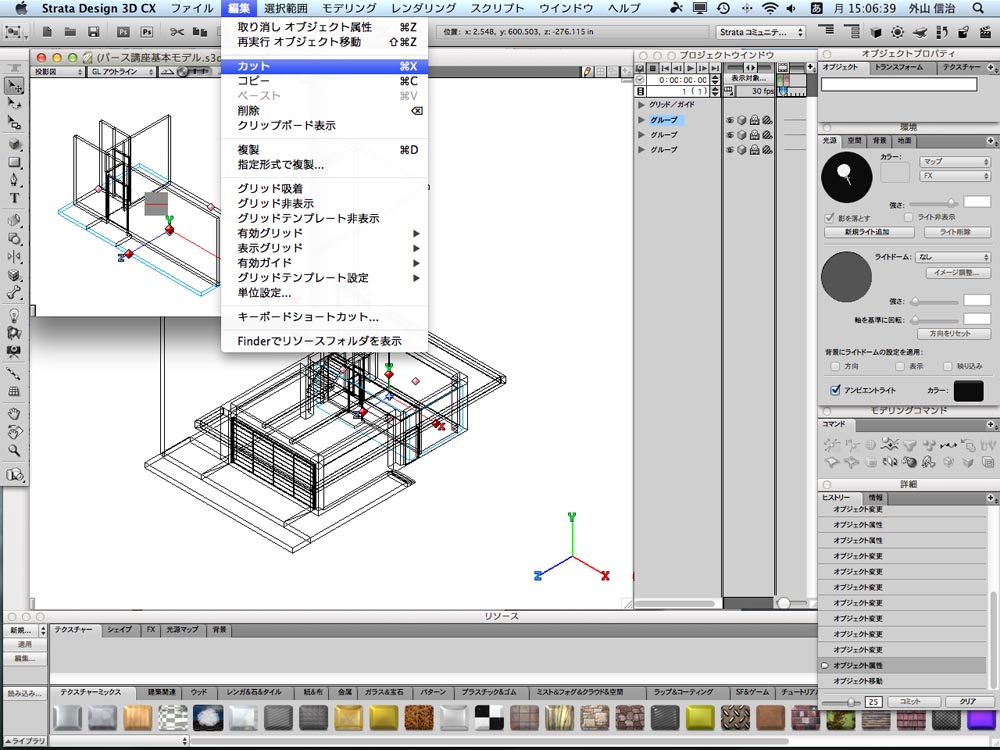Click the black cube icon in top toolbar

(x=876, y=32)
